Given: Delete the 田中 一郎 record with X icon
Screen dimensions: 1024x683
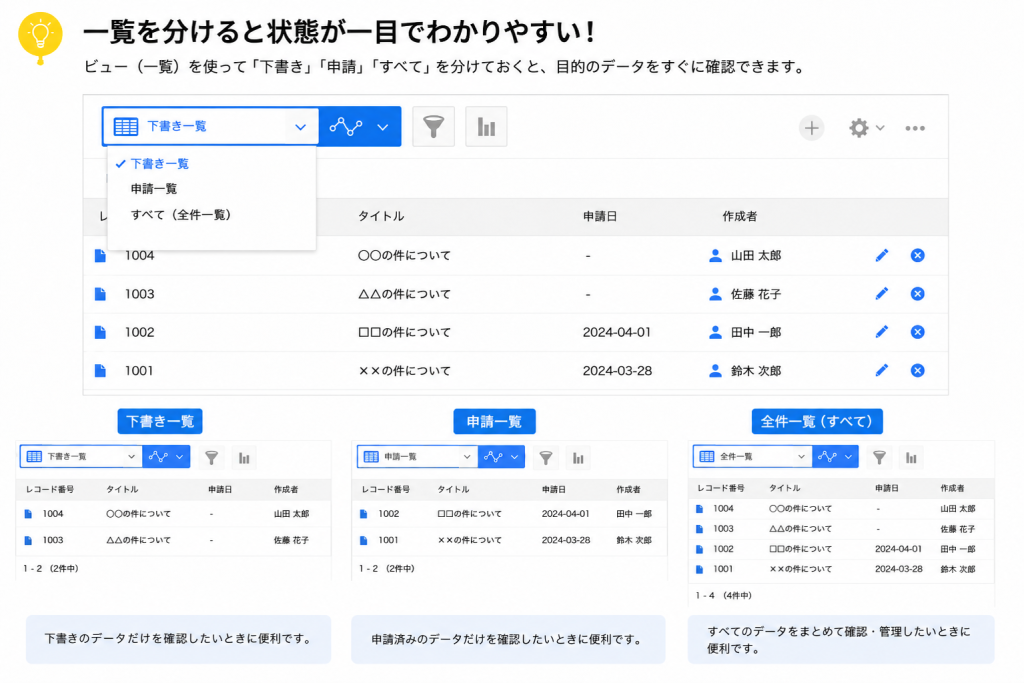Looking at the screenshot, I should (918, 332).
